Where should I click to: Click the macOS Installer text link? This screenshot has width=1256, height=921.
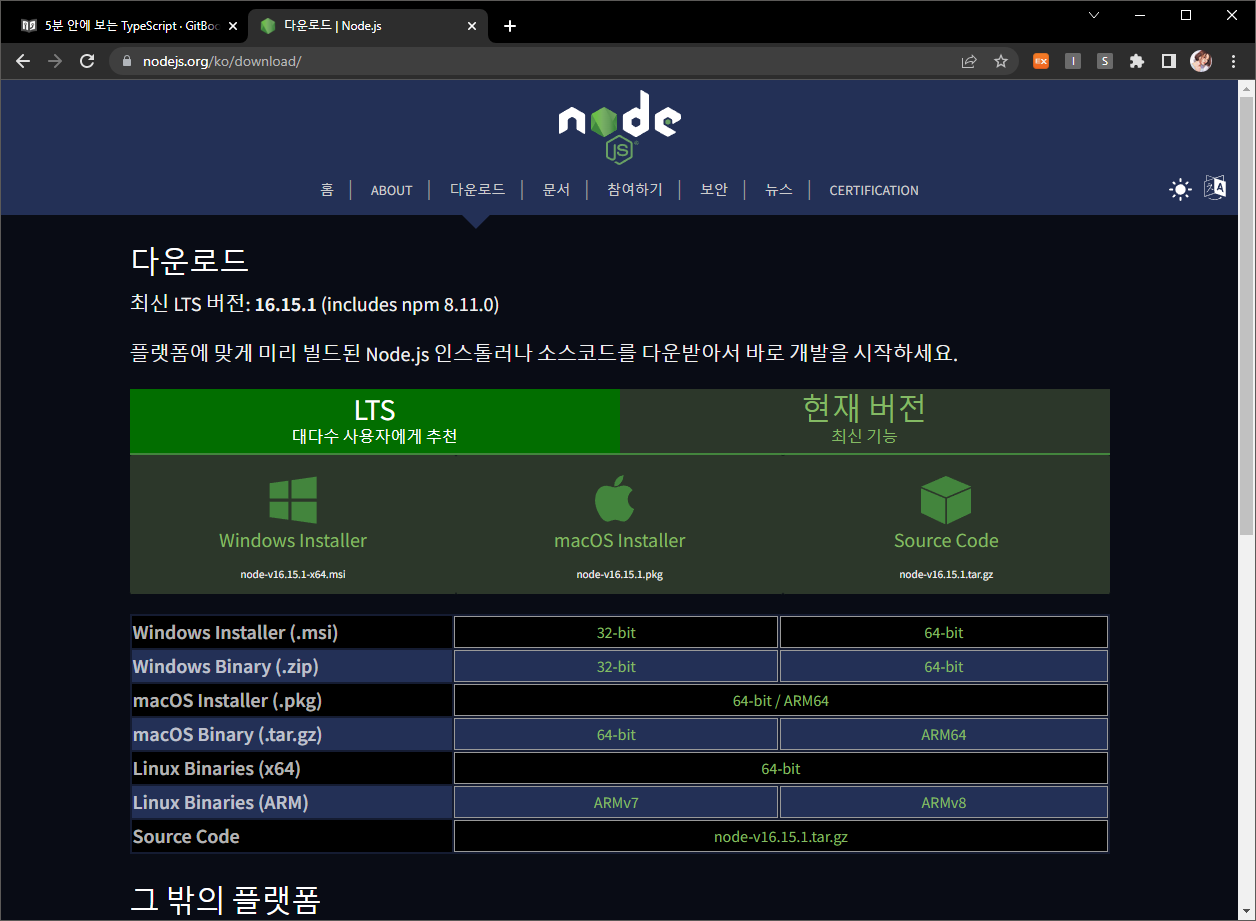(620, 541)
